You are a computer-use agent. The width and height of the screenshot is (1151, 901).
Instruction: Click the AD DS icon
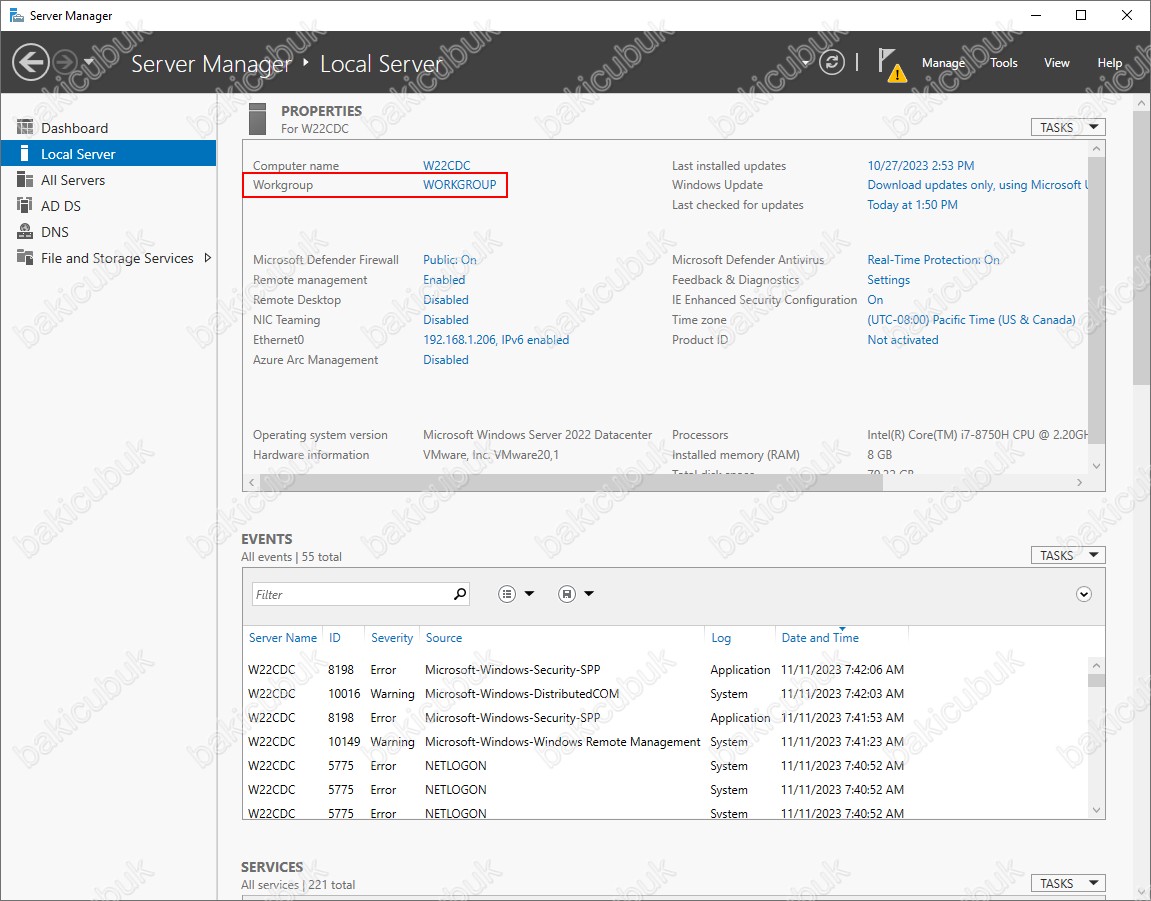tap(25, 206)
